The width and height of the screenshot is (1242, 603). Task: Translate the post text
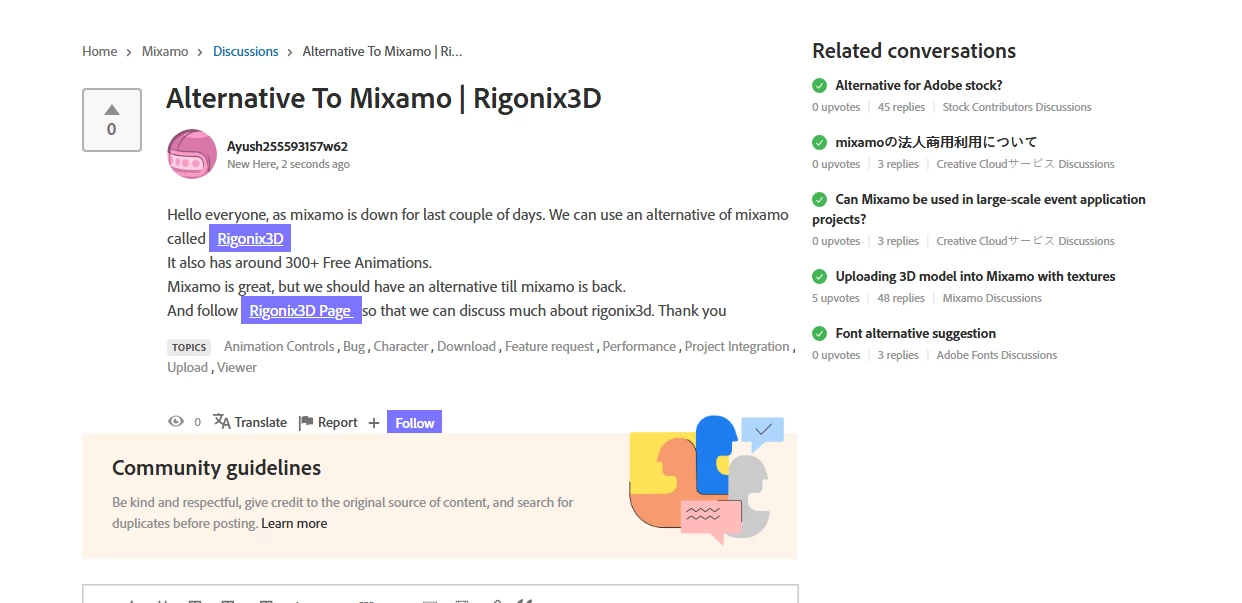(260, 422)
